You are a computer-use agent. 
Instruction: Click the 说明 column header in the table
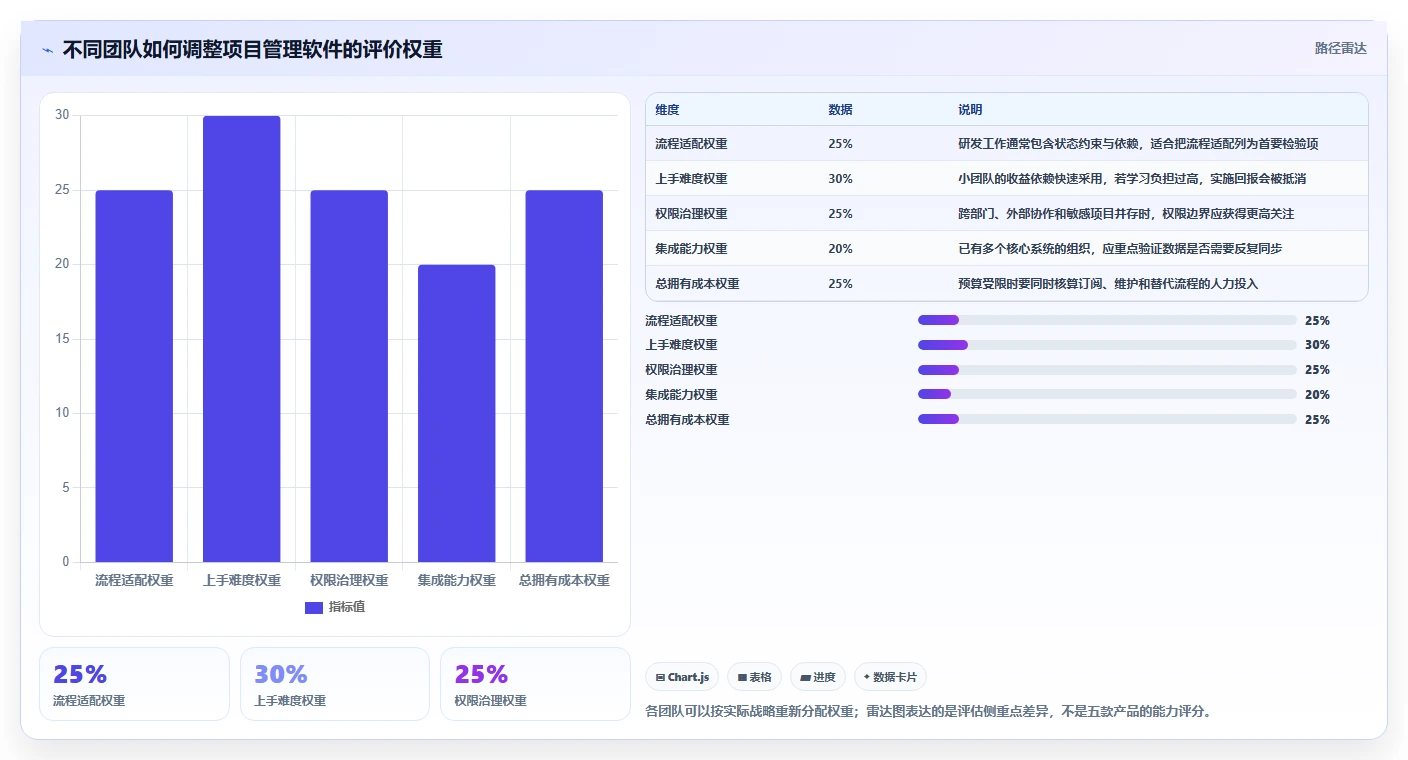coord(970,109)
